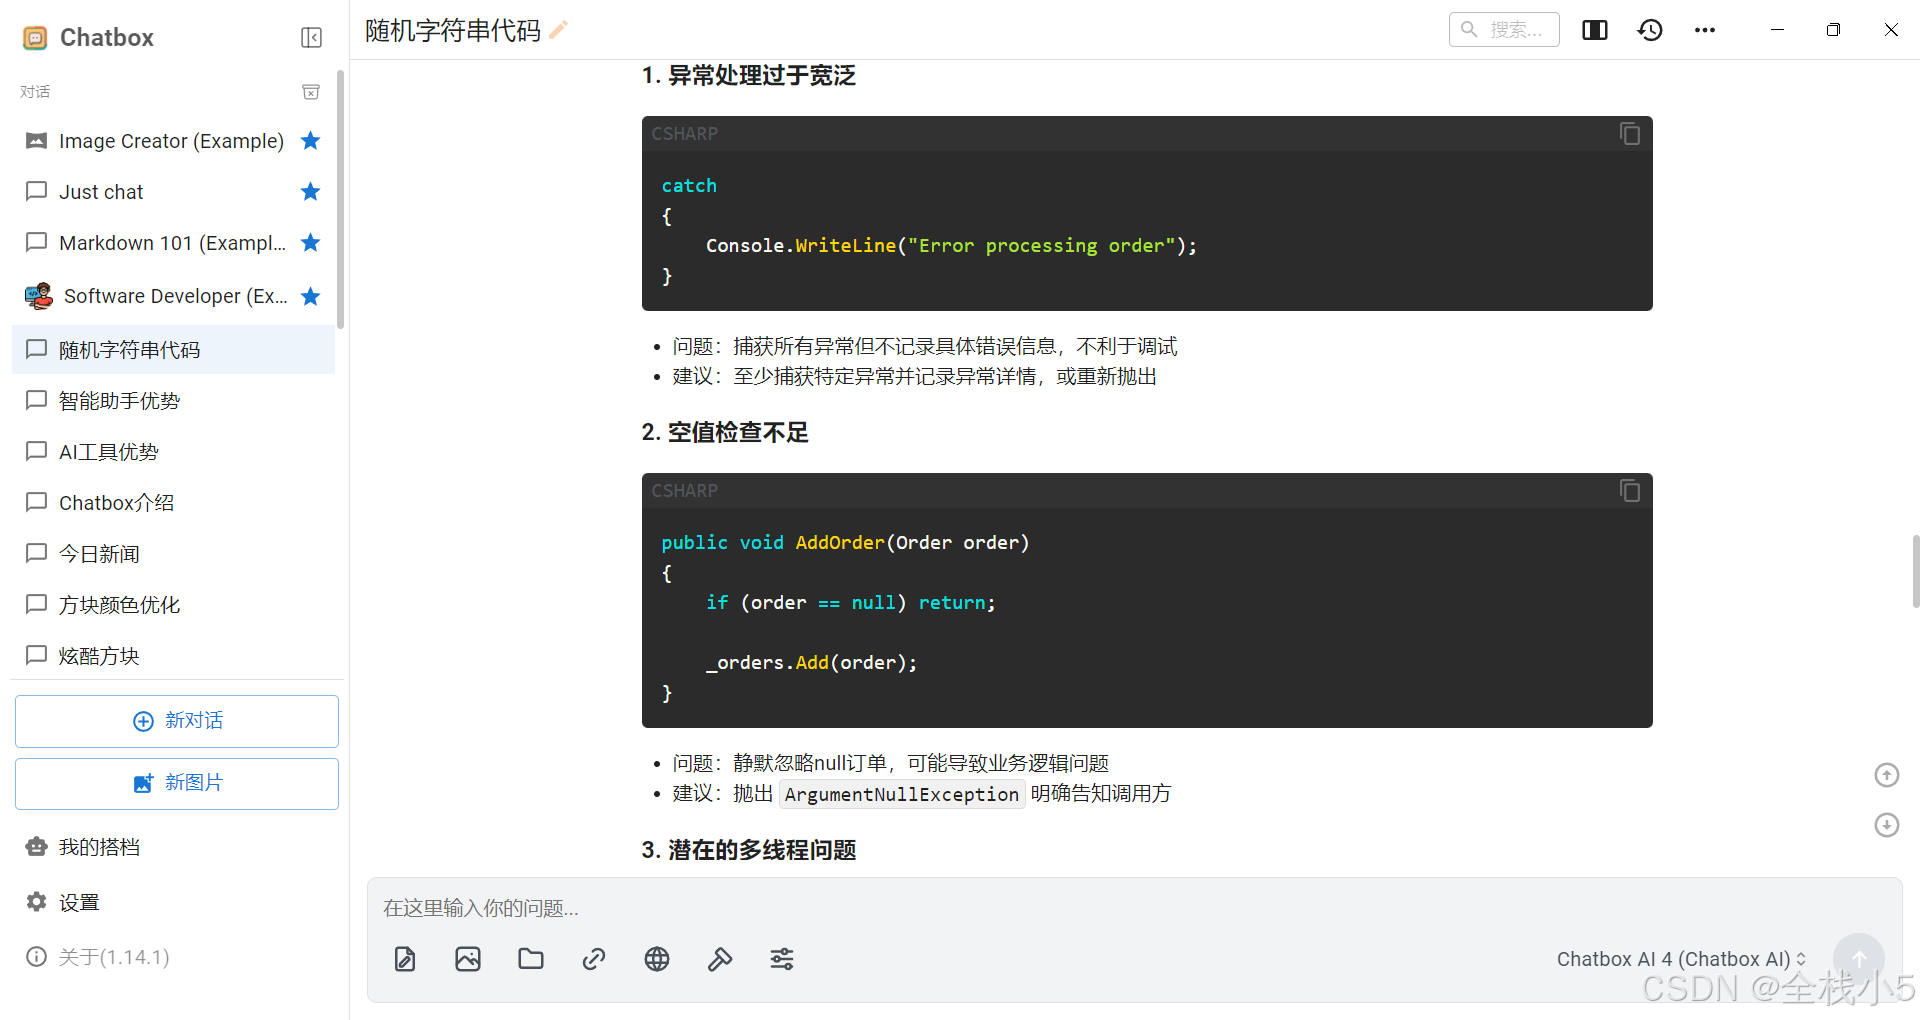Minimize the Chatbox window
The height and width of the screenshot is (1020, 1920).
(1777, 30)
